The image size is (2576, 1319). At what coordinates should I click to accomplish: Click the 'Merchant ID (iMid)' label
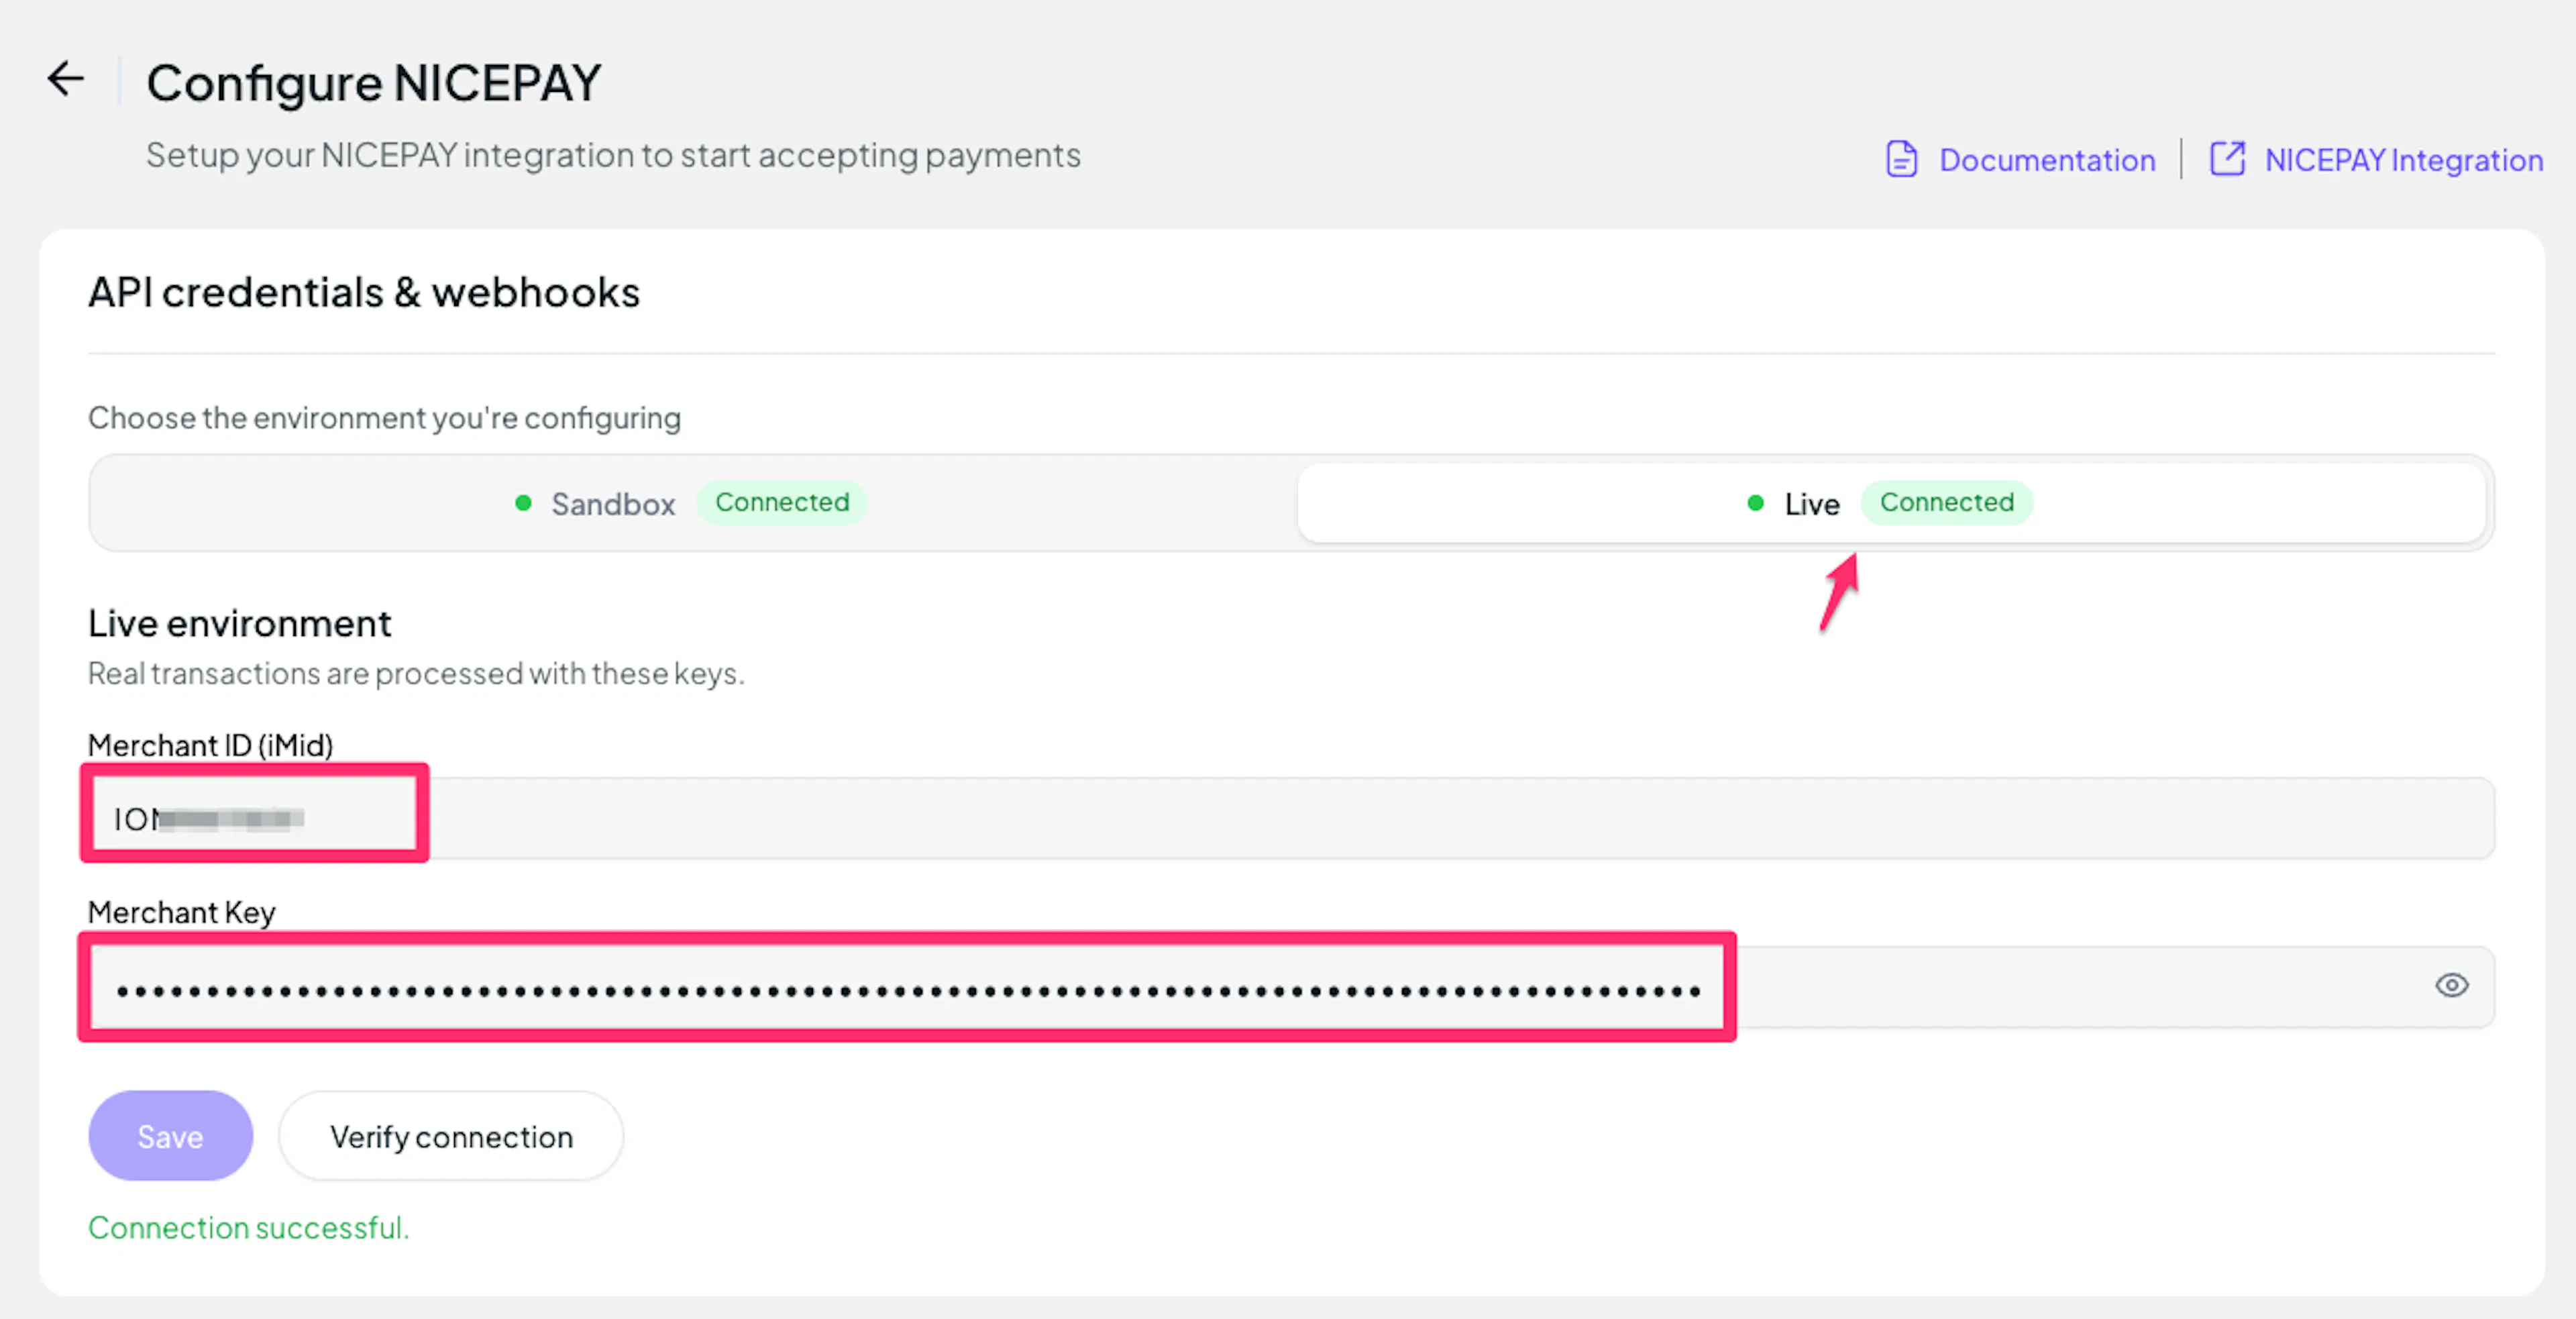211,745
